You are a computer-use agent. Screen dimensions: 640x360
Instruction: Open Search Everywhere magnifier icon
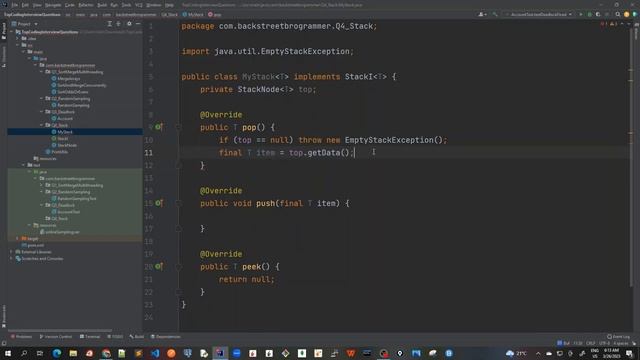tap(618, 14)
